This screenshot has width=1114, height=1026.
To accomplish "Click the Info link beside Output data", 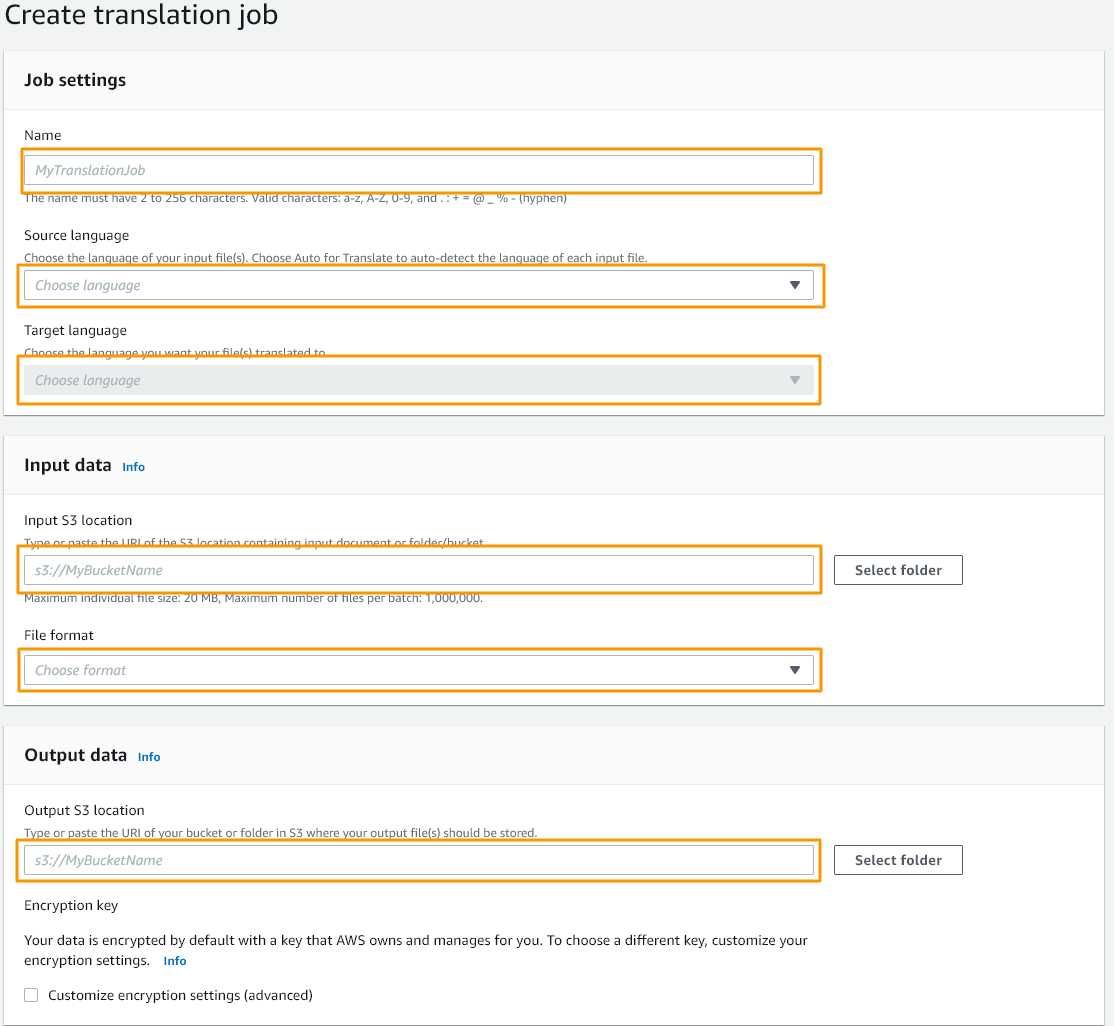I will pos(148,757).
